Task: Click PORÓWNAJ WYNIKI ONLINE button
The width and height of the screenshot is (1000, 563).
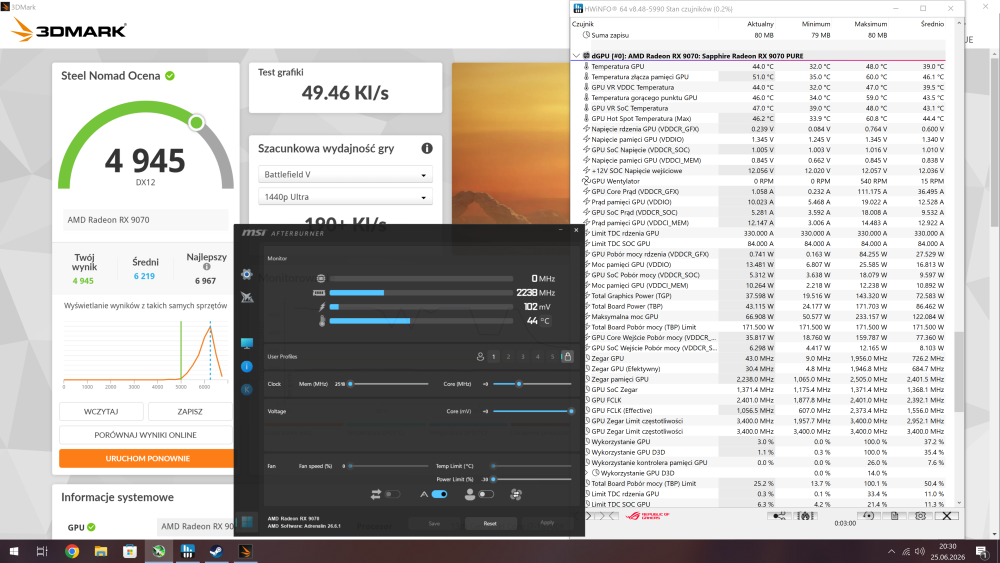Action: click(x=145, y=435)
